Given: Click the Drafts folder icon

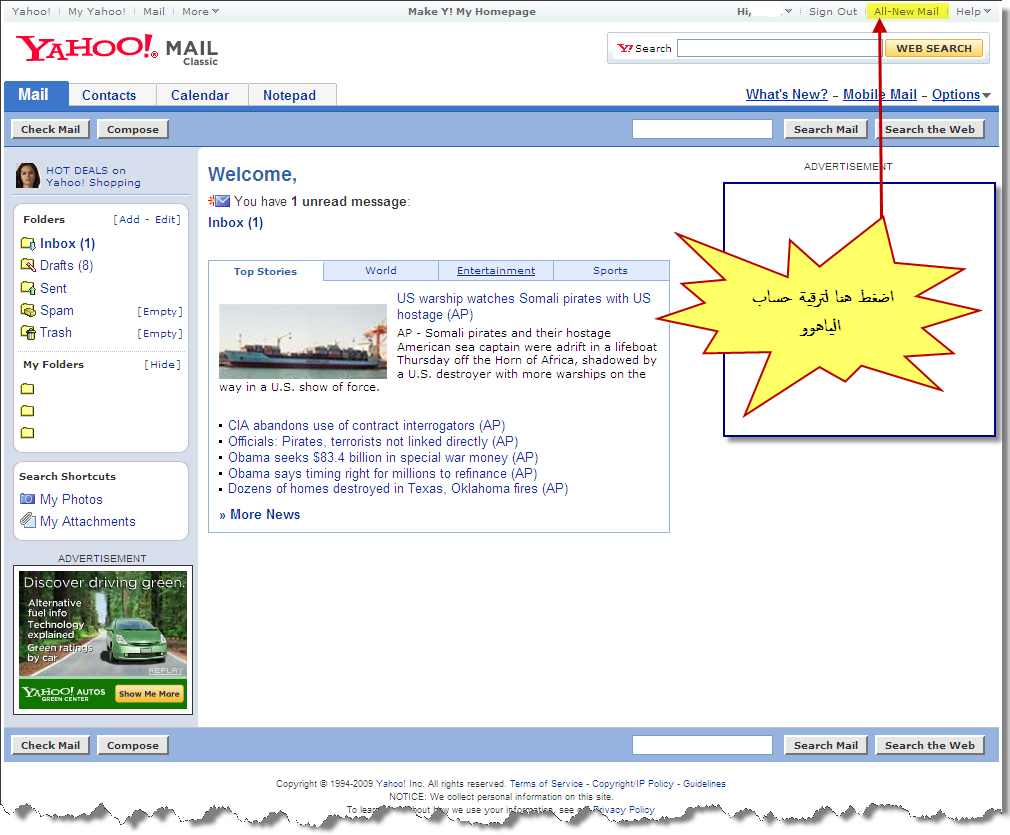Looking at the screenshot, I should pos(28,265).
